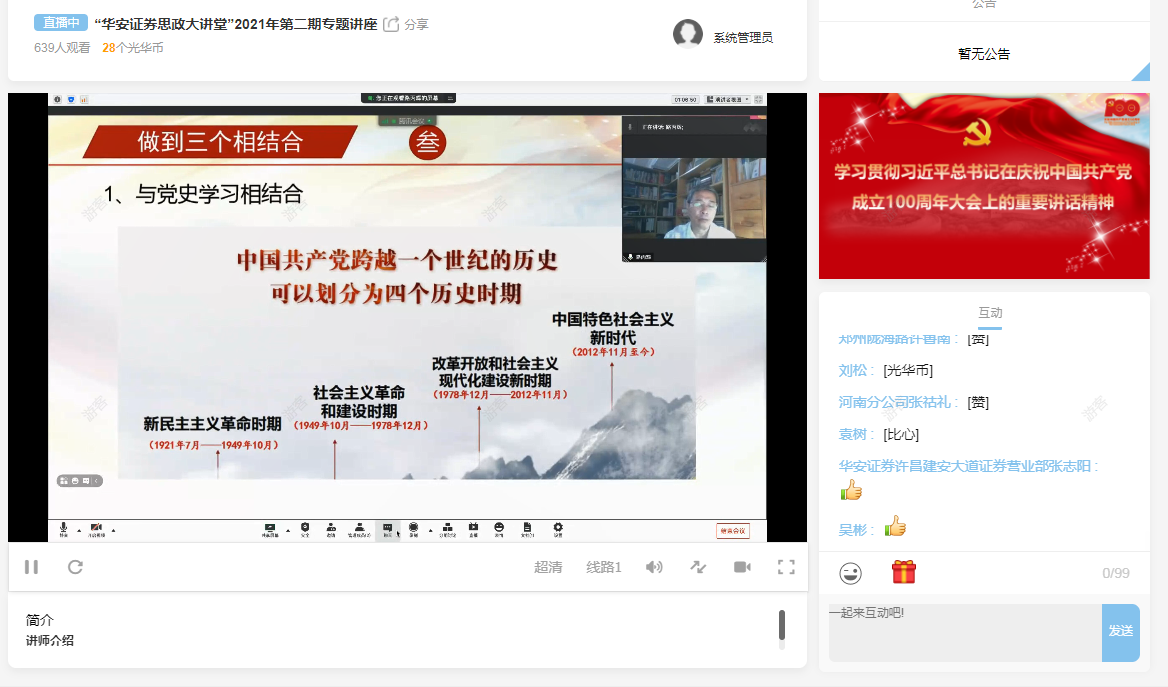Viewport: 1168px width, 687px height.
Task: Enter fullscreen mode with the corner-brackets icon
Action: coord(786,567)
